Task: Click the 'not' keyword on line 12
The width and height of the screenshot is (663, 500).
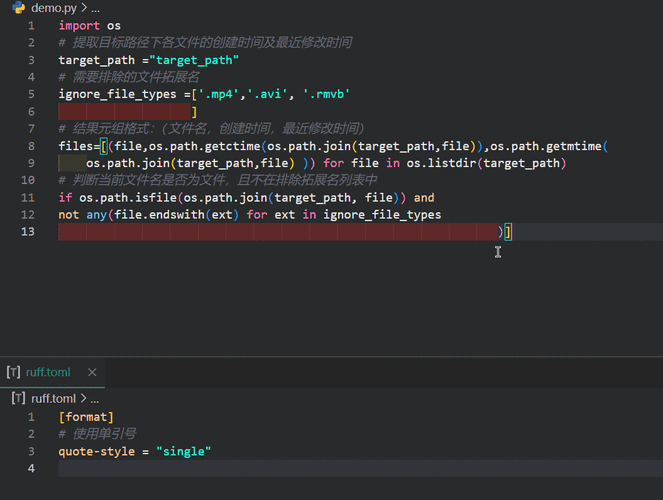Action: [68, 215]
